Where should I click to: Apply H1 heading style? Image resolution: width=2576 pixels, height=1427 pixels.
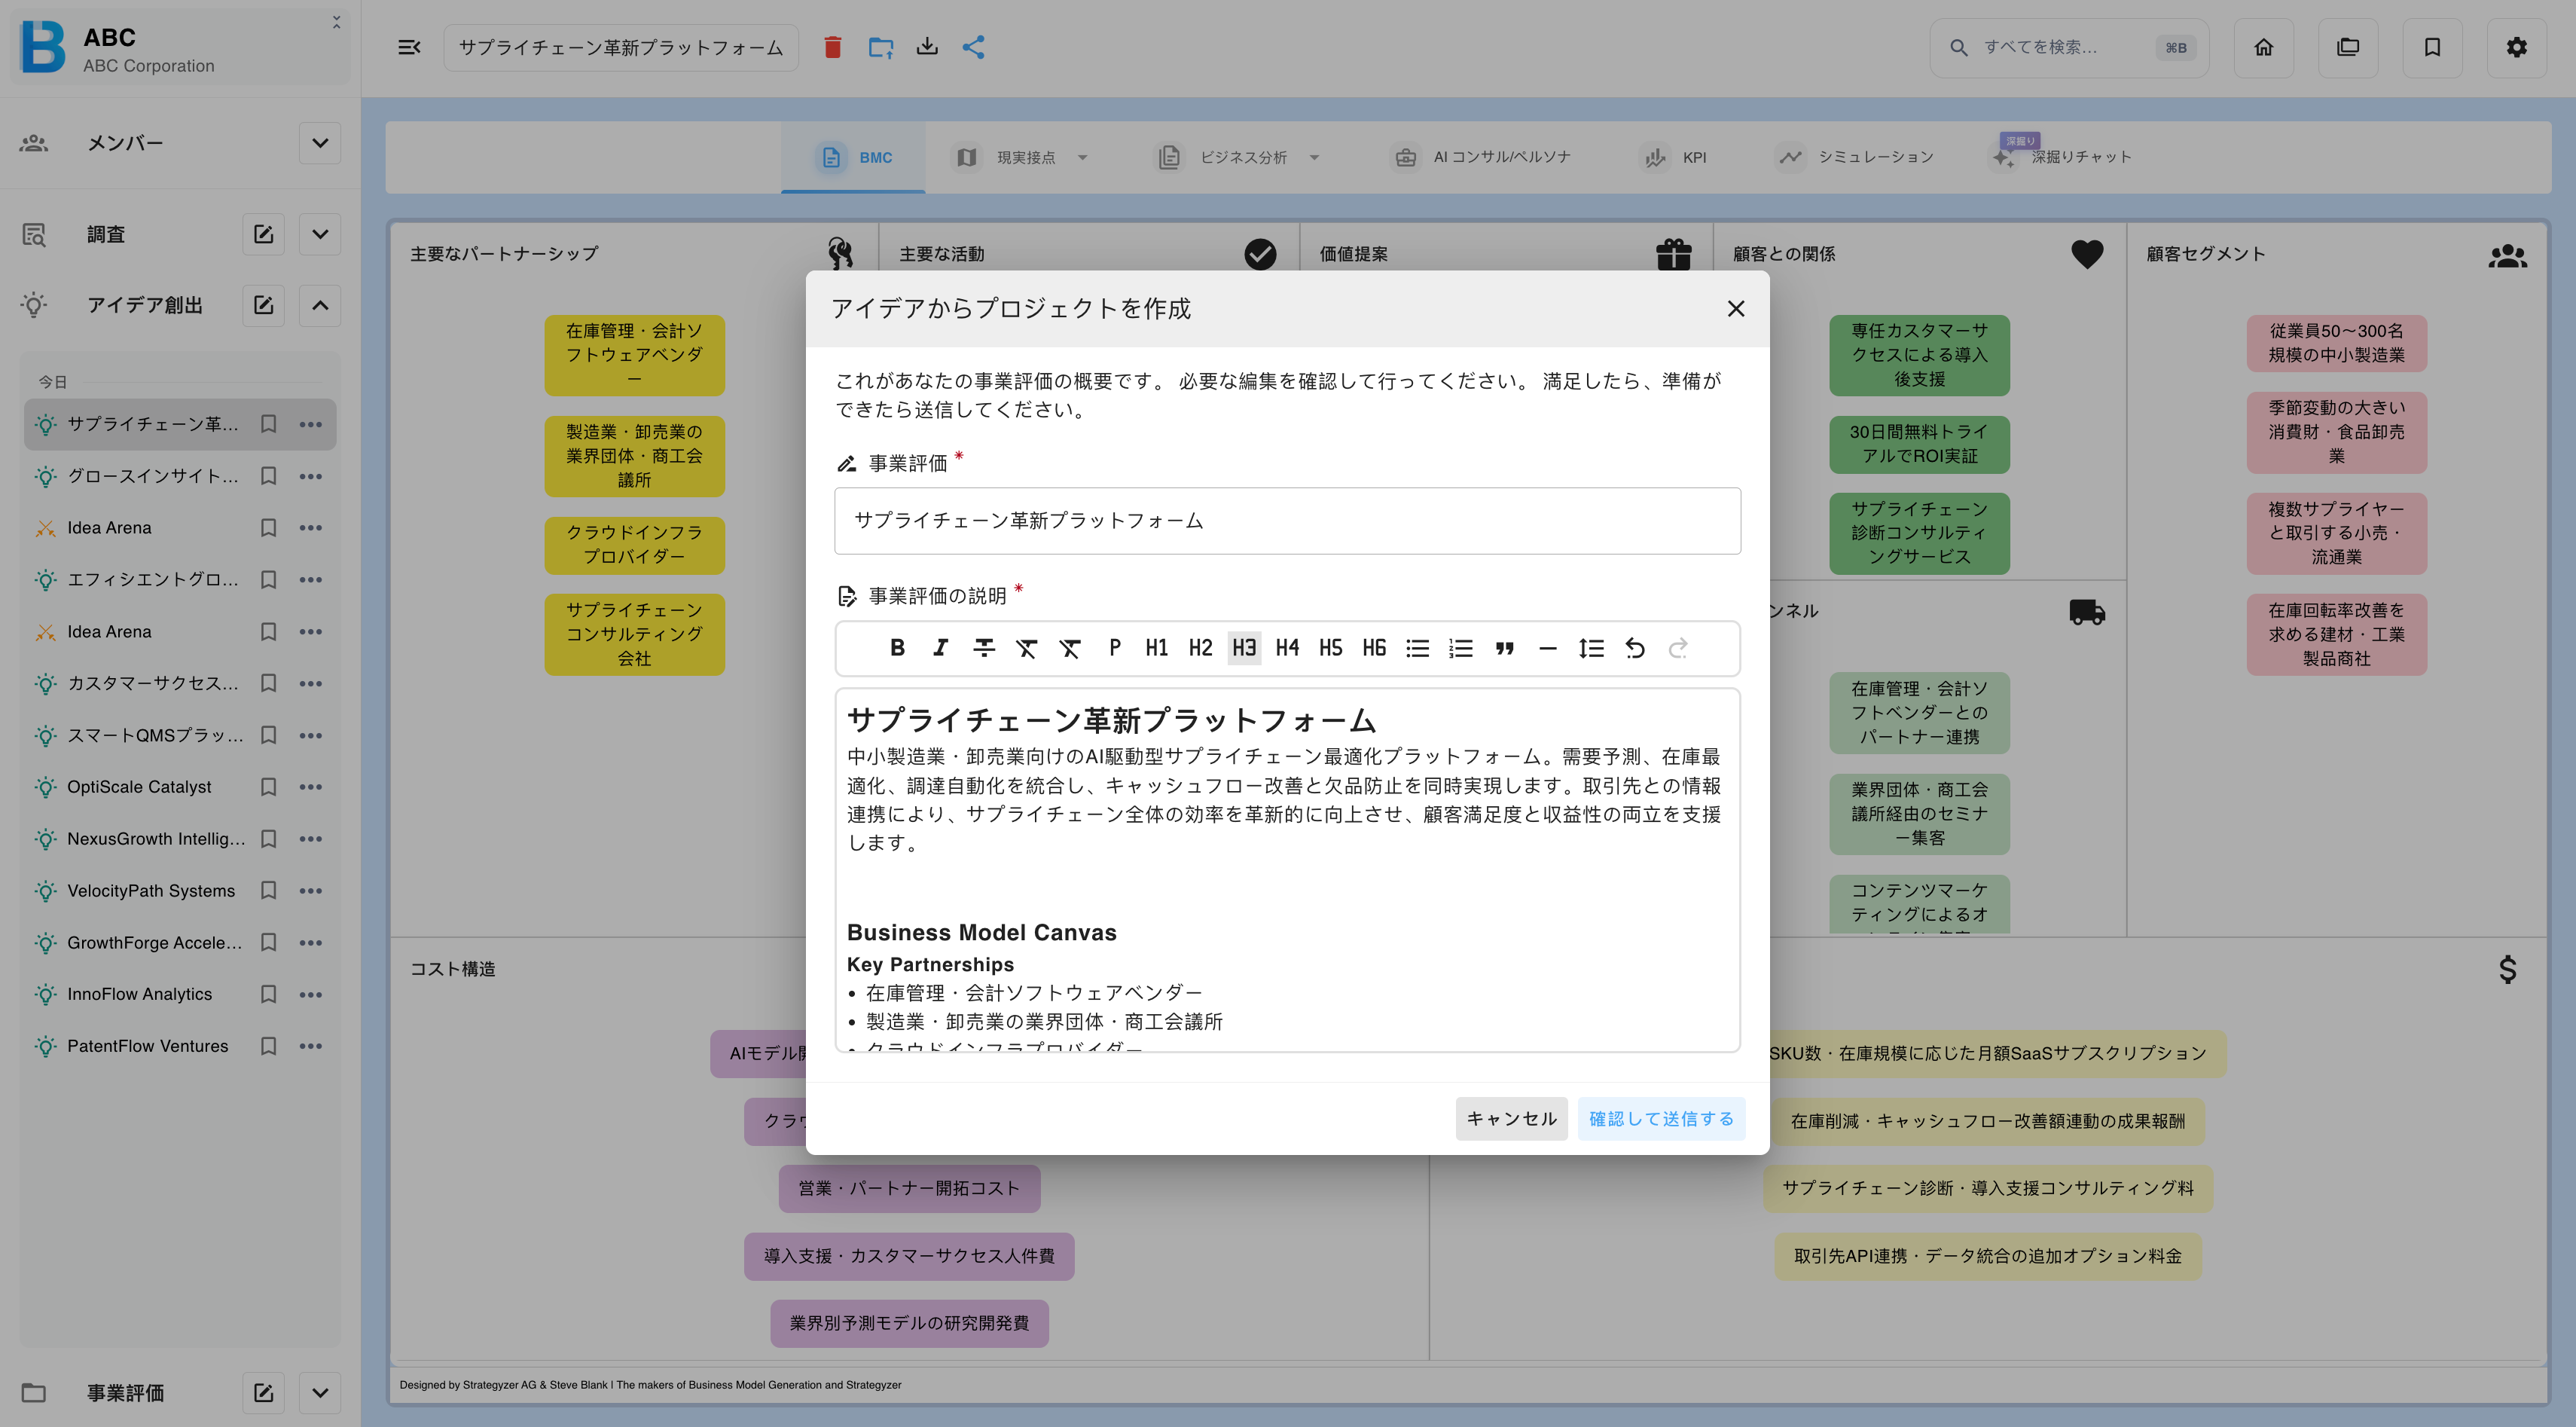pos(1157,648)
